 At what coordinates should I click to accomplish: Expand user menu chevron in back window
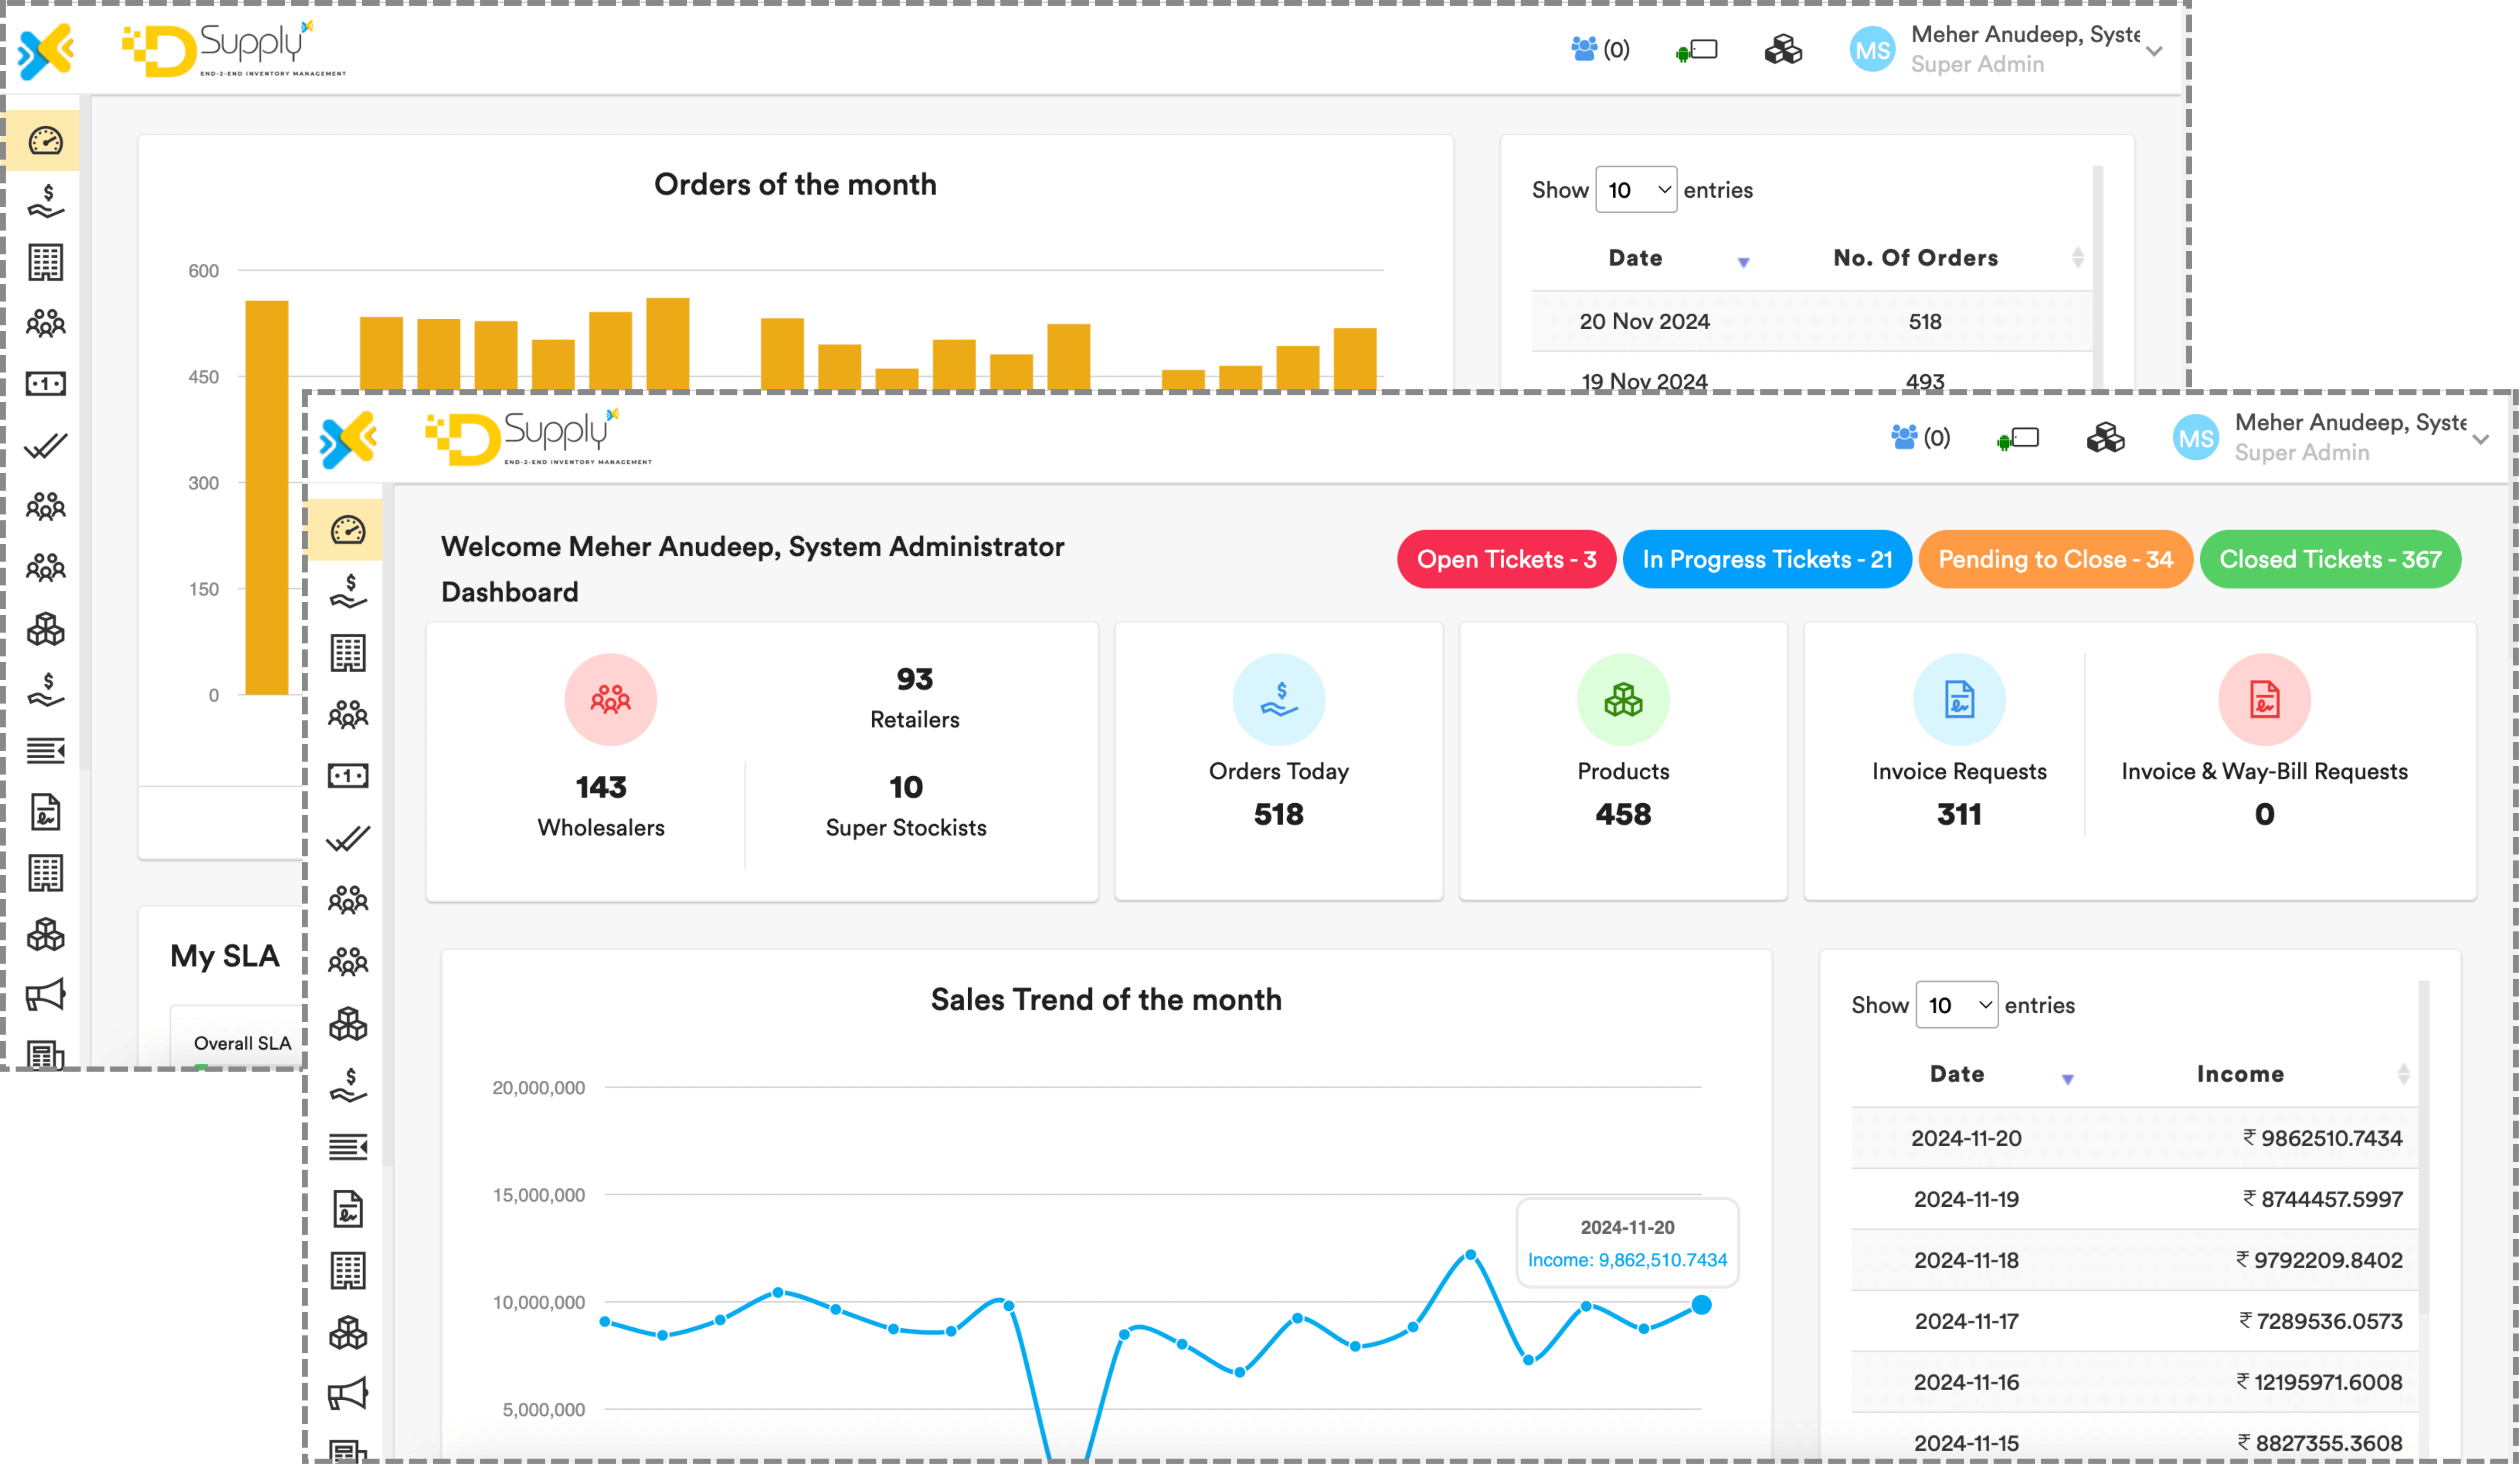point(2155,50)
